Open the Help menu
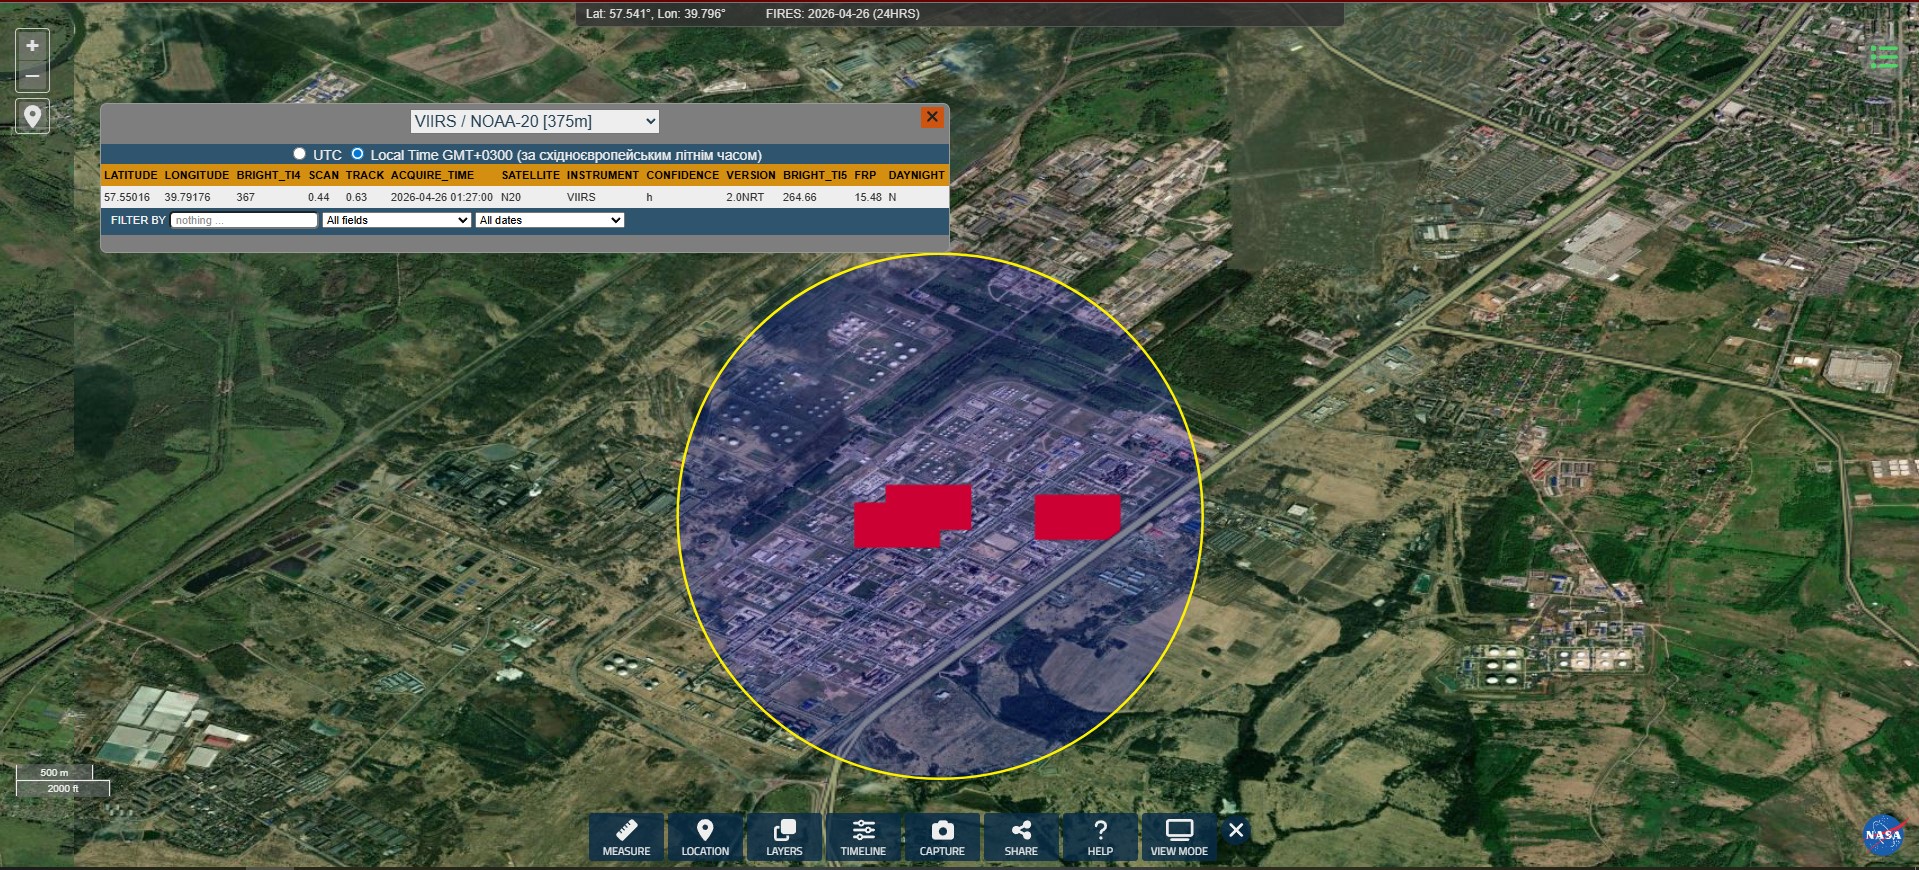This screenshot has width=1919, height=870. pos(1100,837)
